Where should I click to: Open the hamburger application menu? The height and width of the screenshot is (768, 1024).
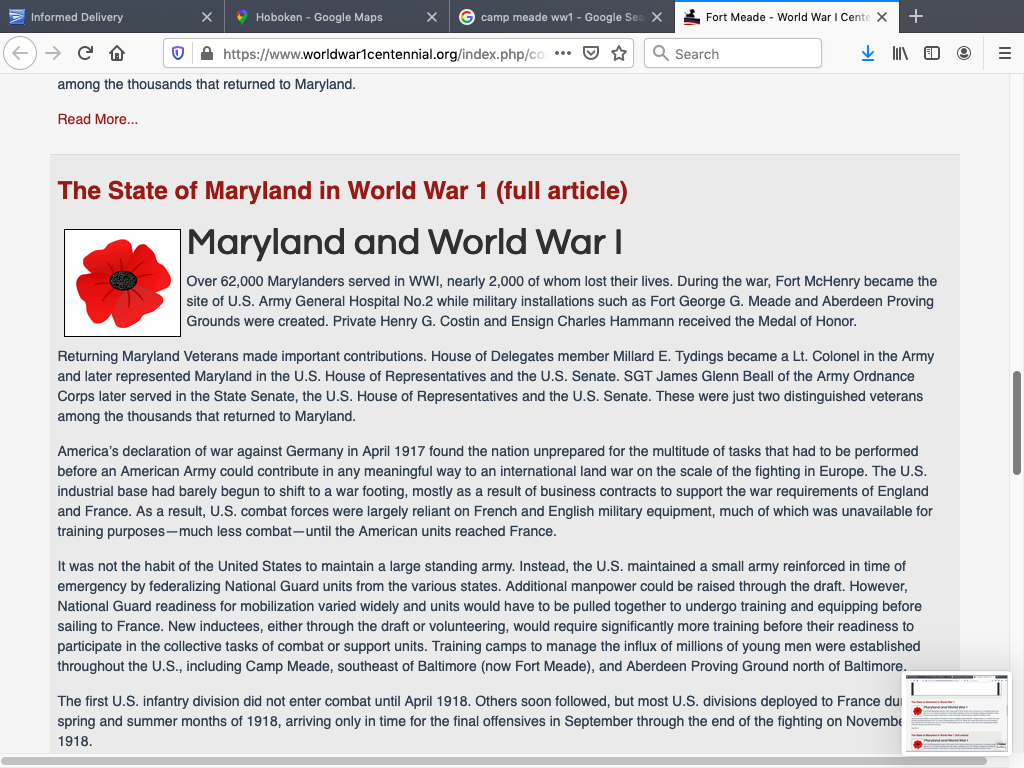(1005, 53)
